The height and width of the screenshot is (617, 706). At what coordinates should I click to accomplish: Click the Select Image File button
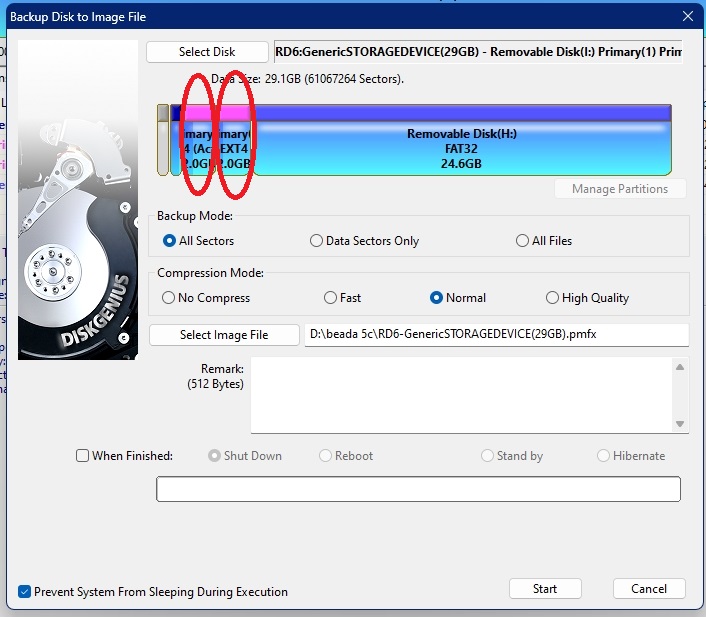[x=224, y=335]
